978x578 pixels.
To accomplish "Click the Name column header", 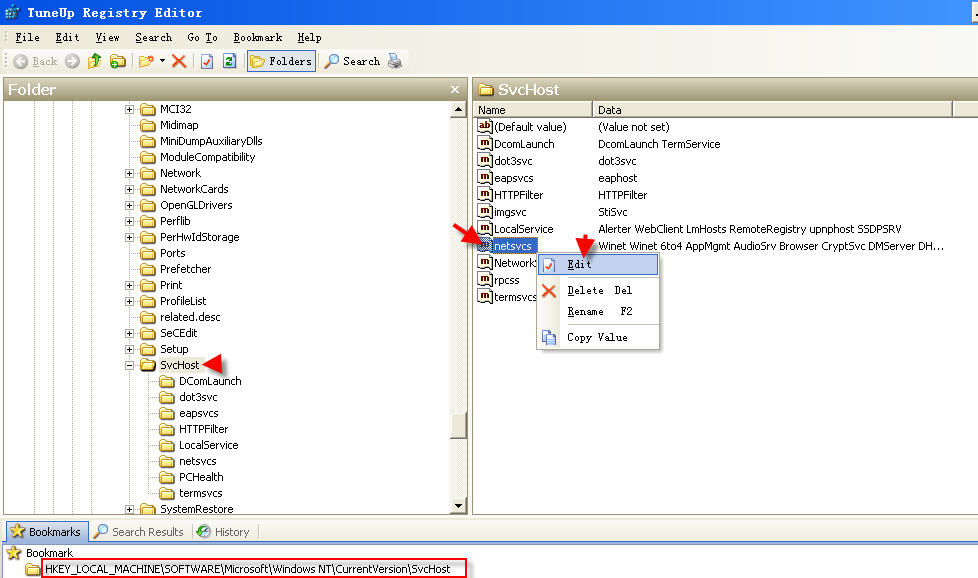I will click(533, 110).
